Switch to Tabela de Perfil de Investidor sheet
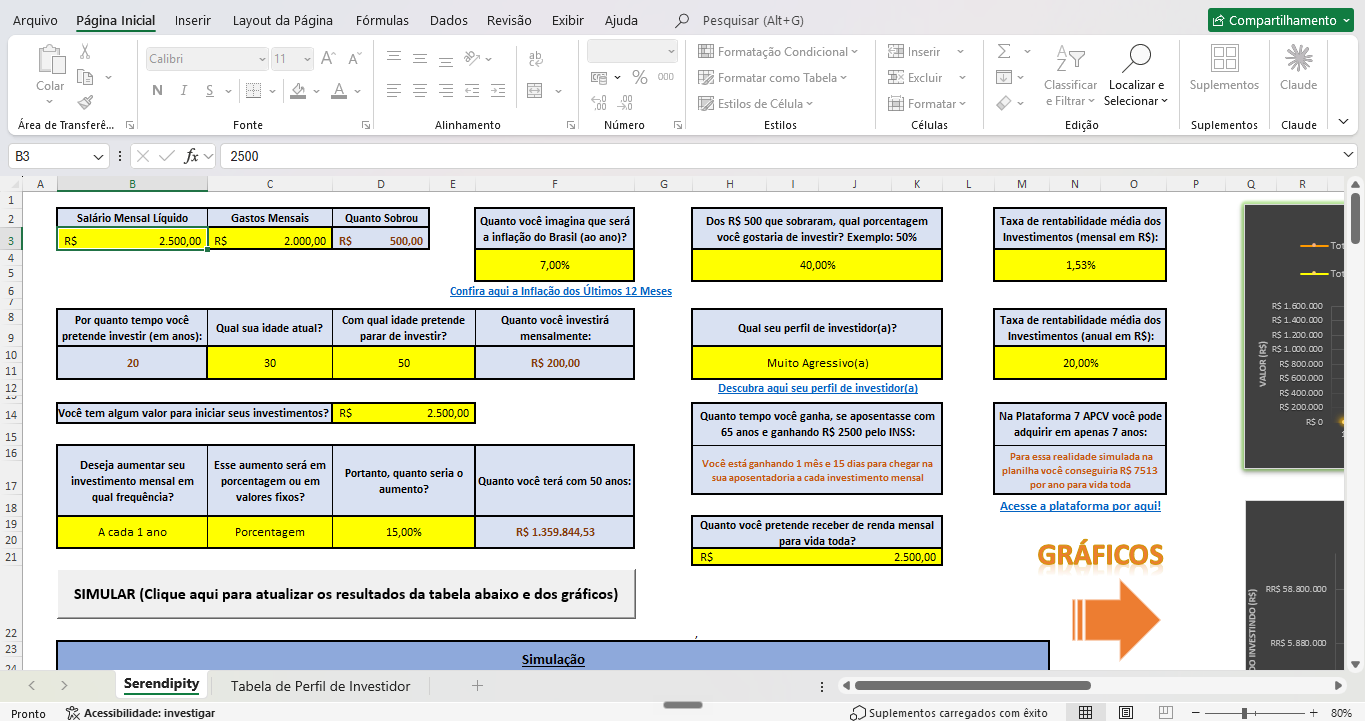The image size is (1365, 721). pyautogui.click(x=320, y=686)
